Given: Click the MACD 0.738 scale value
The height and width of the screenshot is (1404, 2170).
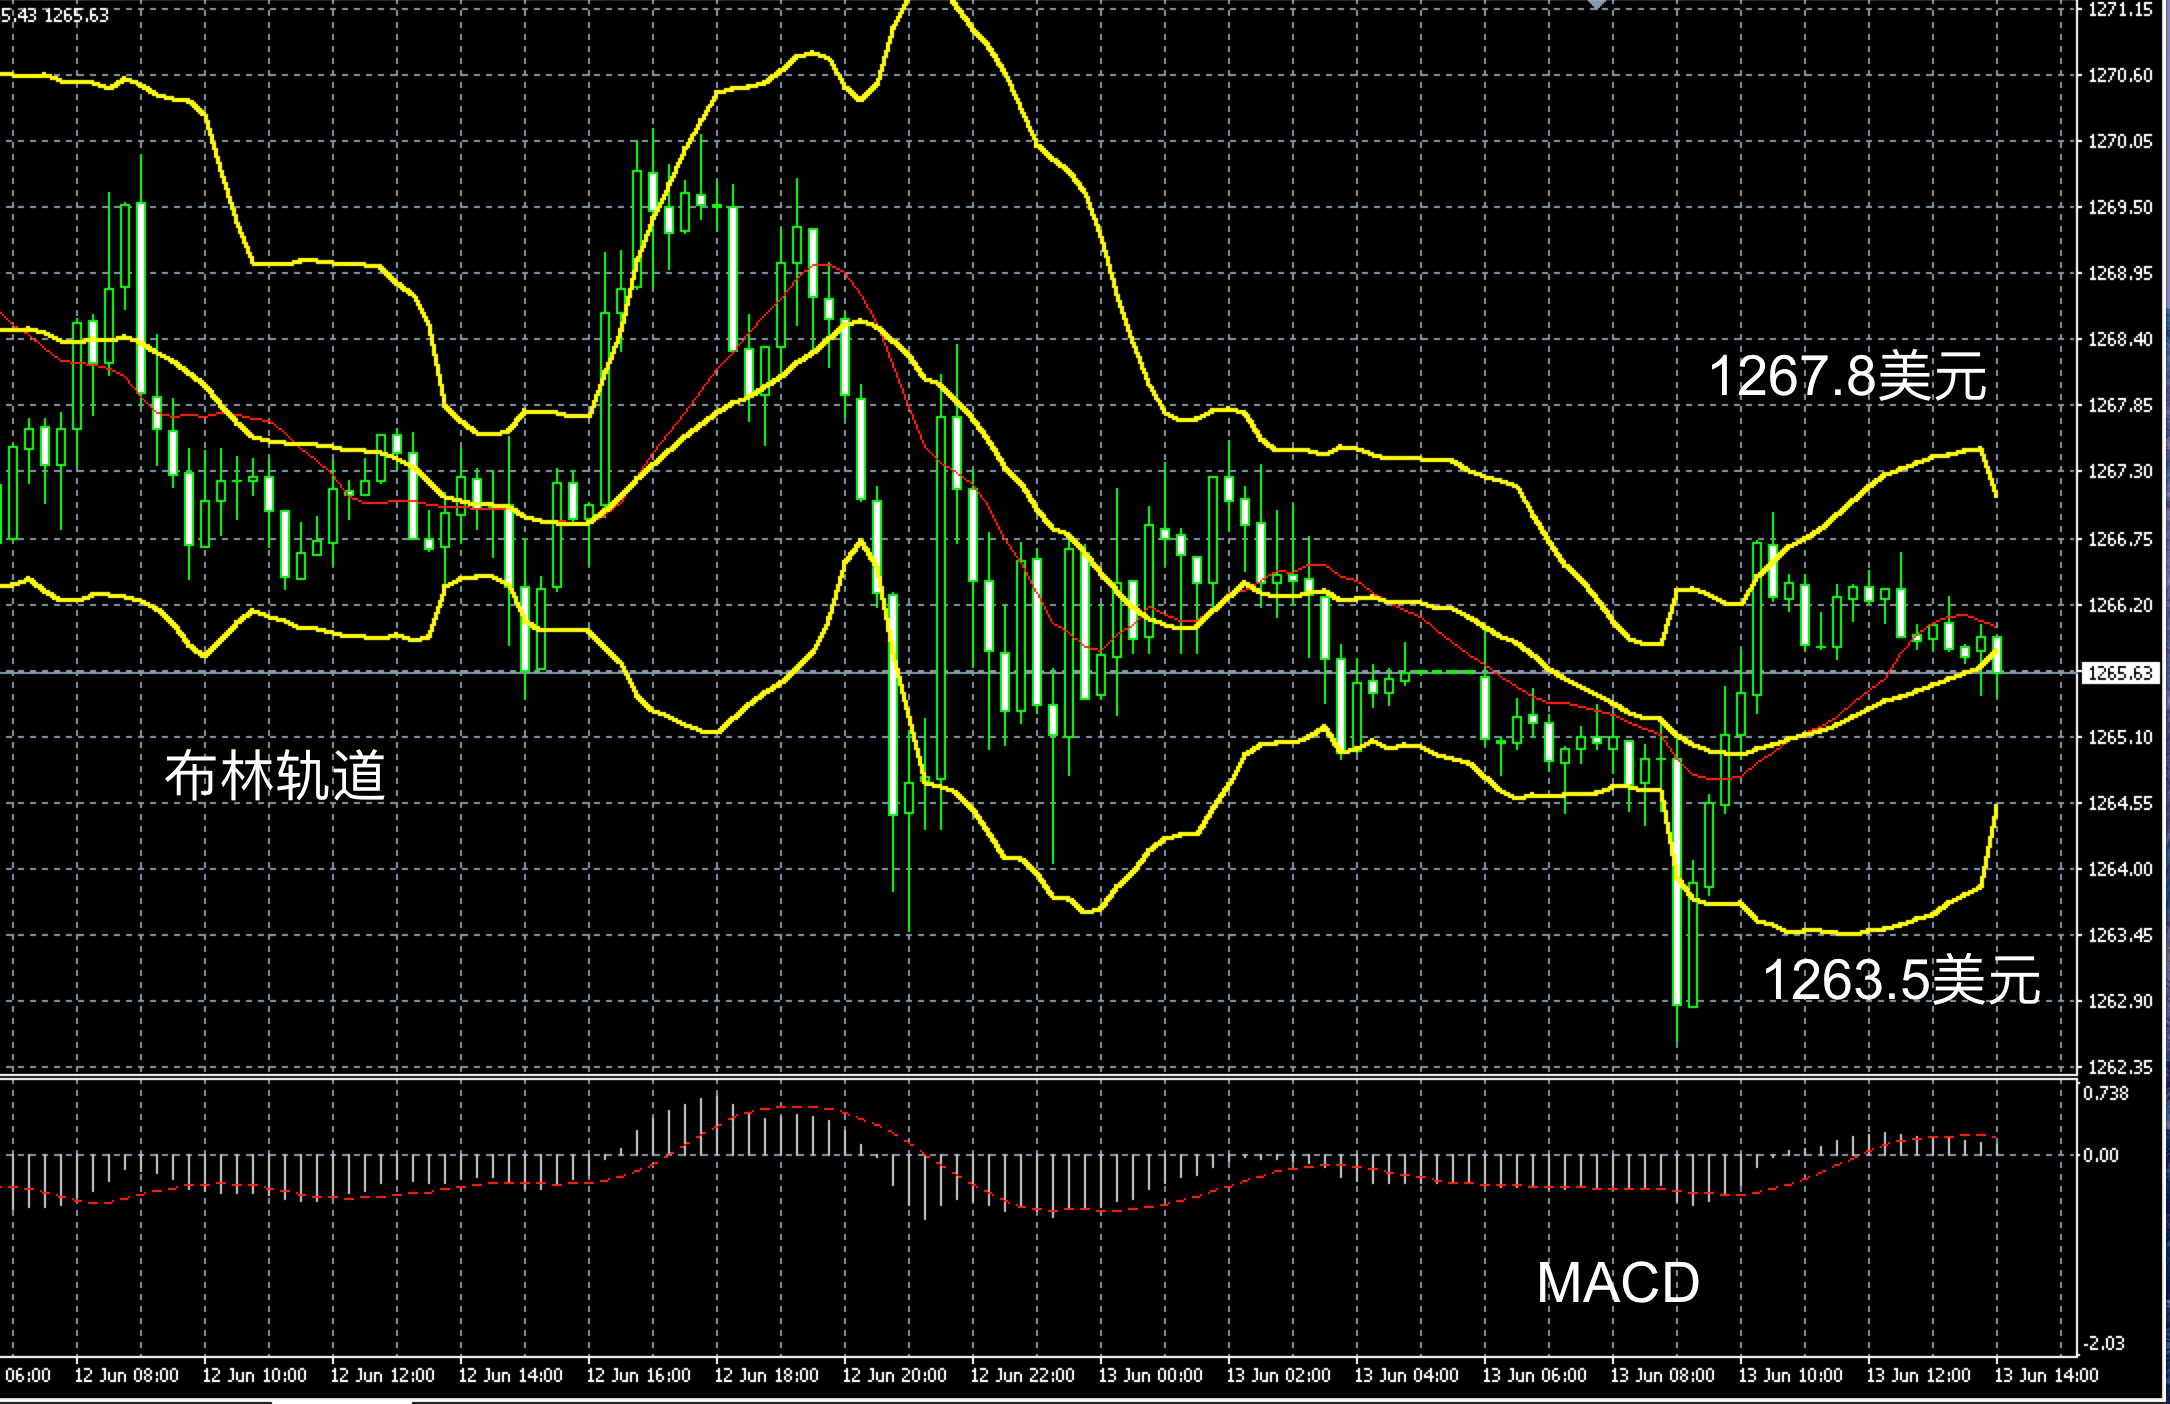Looking at the screenshot, I should pyautogui.click(x=2106, y=1094).
